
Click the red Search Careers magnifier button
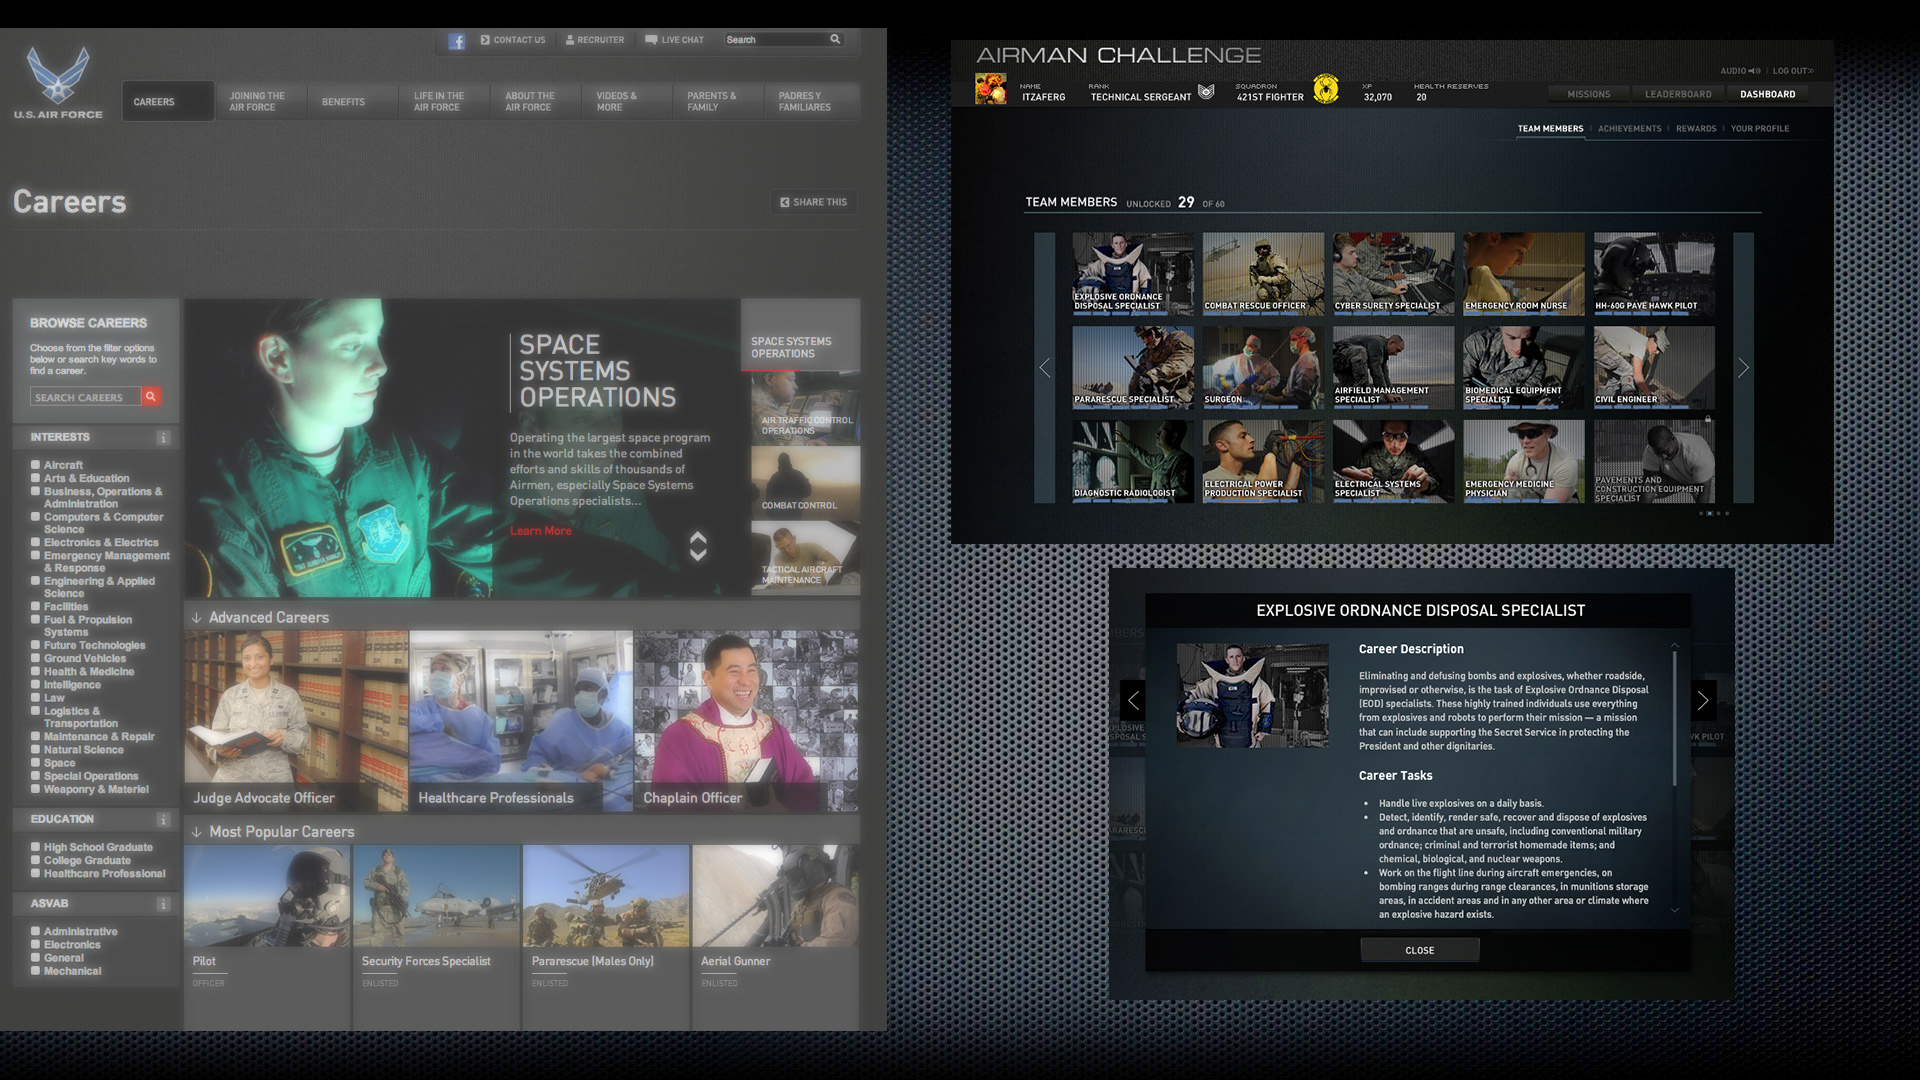(x=151, y=397)
